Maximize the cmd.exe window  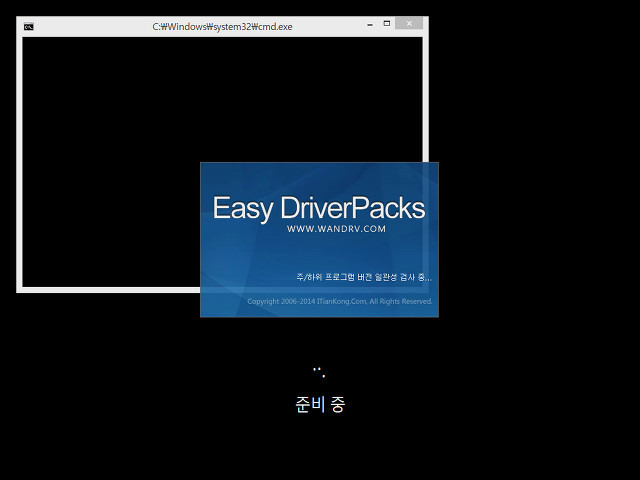tap(387, 24)
